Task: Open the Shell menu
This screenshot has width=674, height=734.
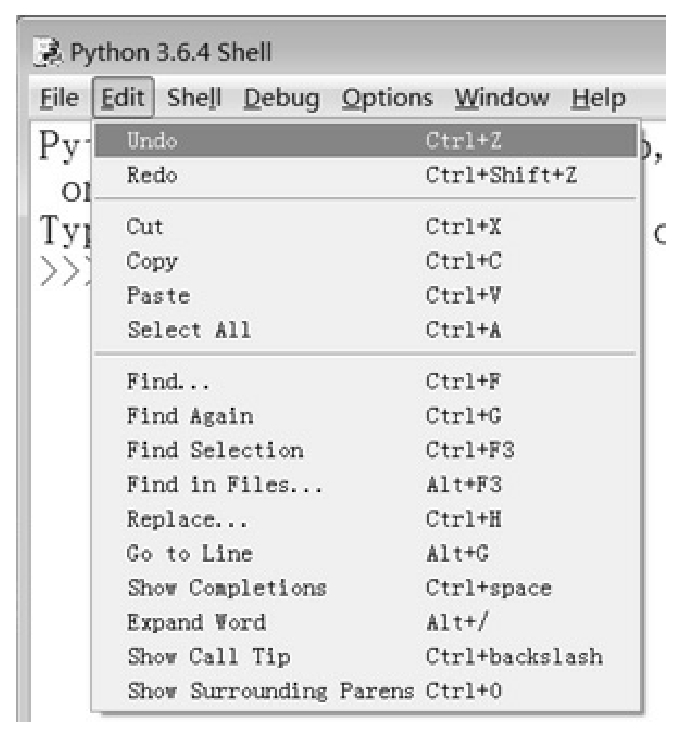Action: tap(194, 98)
